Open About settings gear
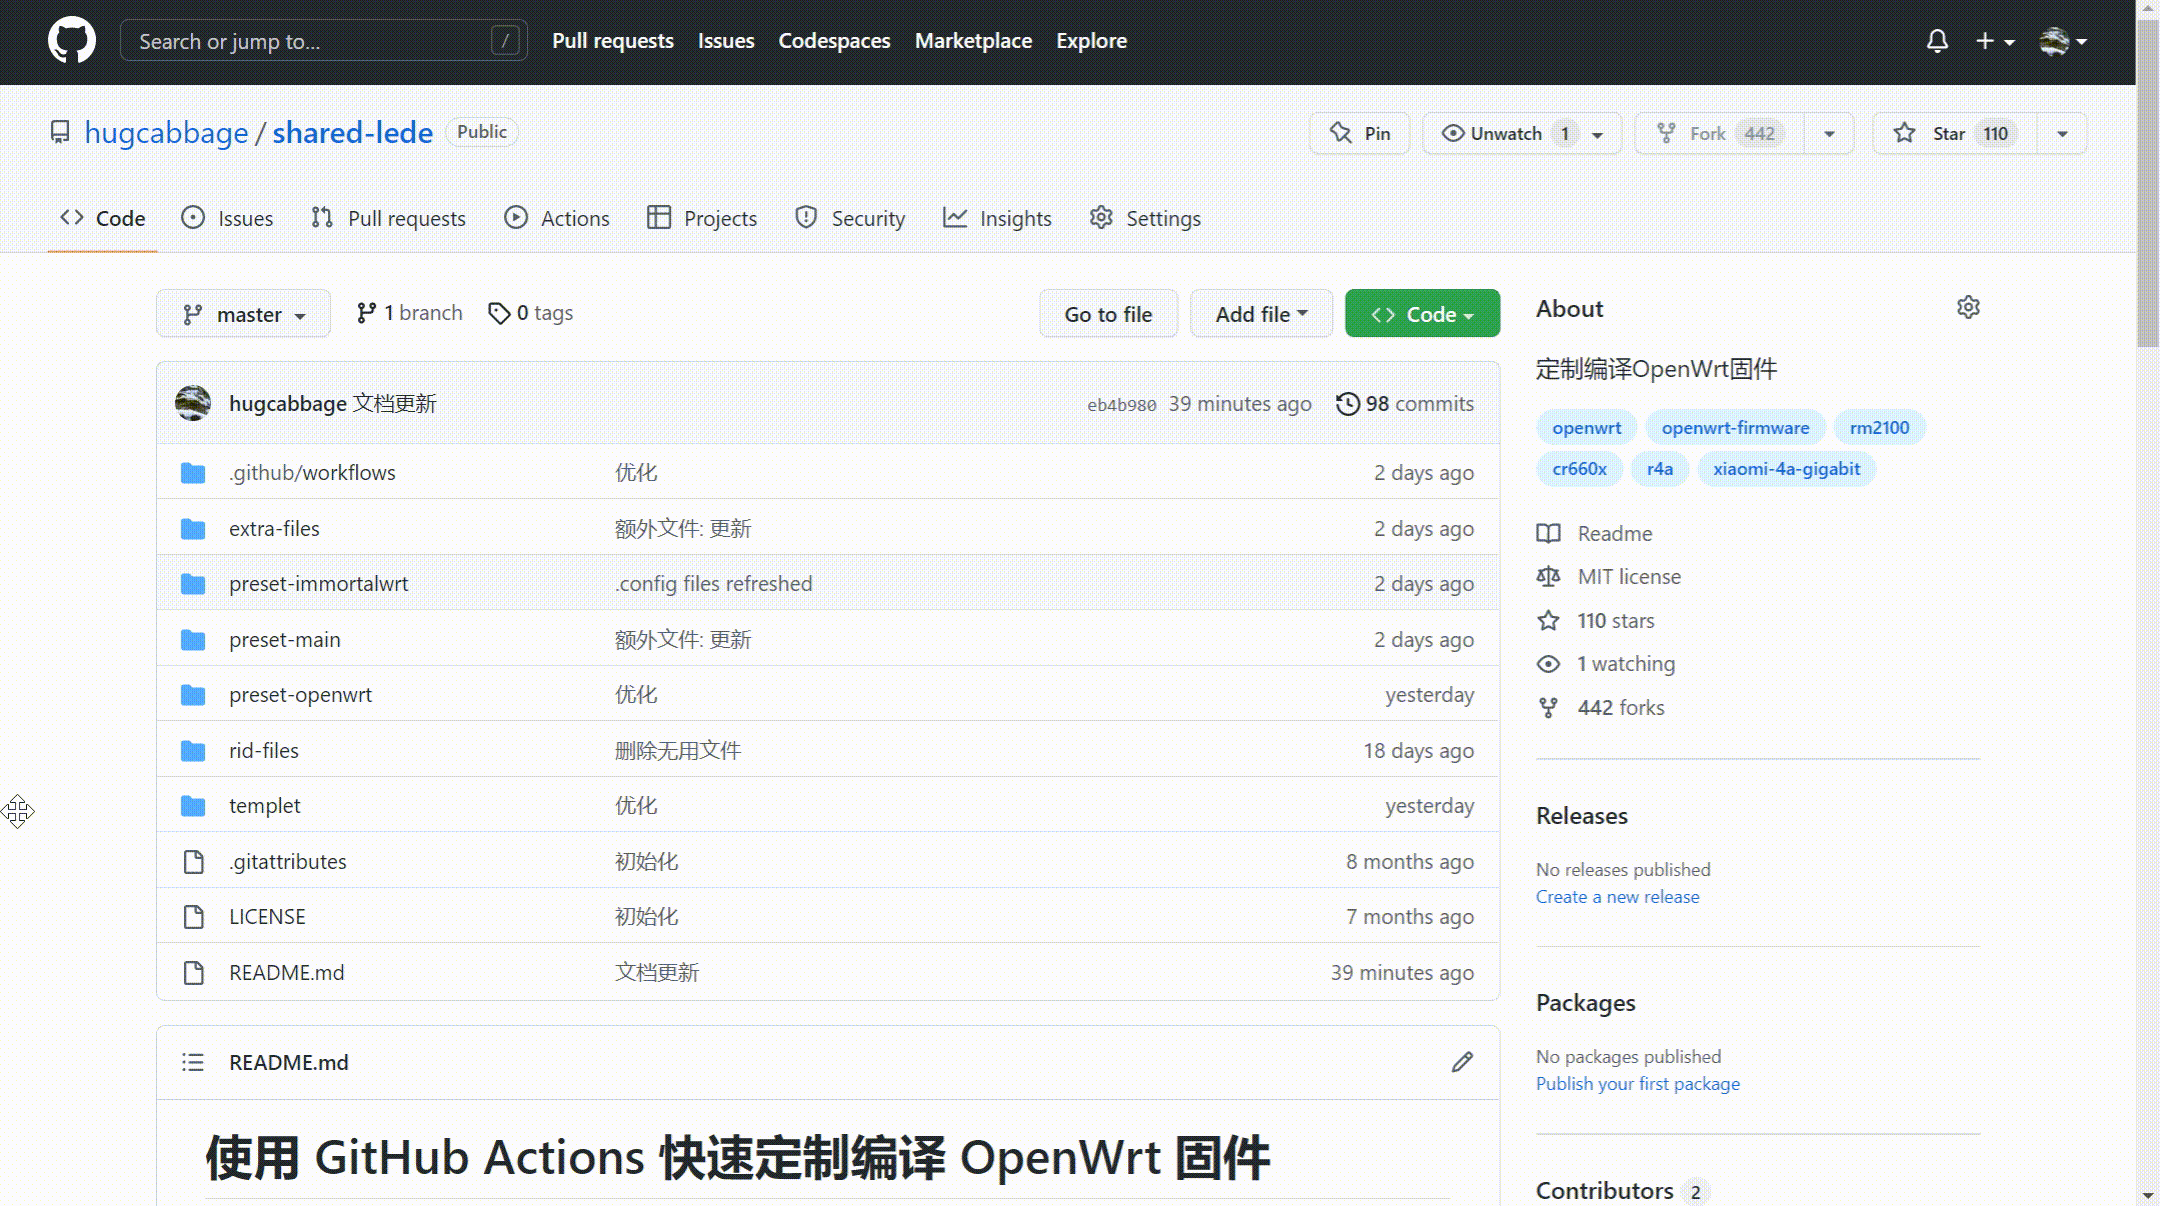Screen dimensions: 2160x1206 click(1968, 308)
